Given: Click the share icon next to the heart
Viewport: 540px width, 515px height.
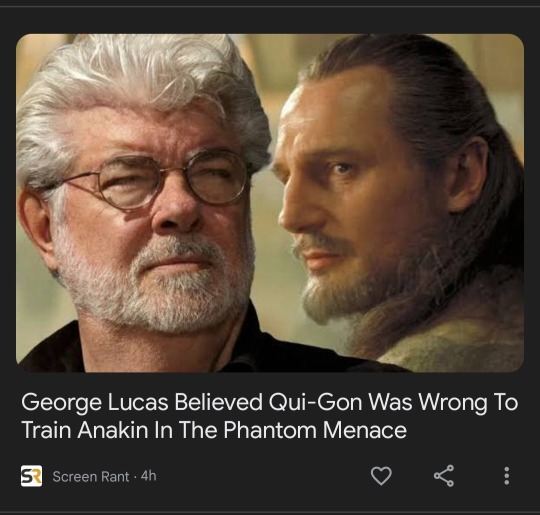Looking at the screenshot, I should [444, 476].
